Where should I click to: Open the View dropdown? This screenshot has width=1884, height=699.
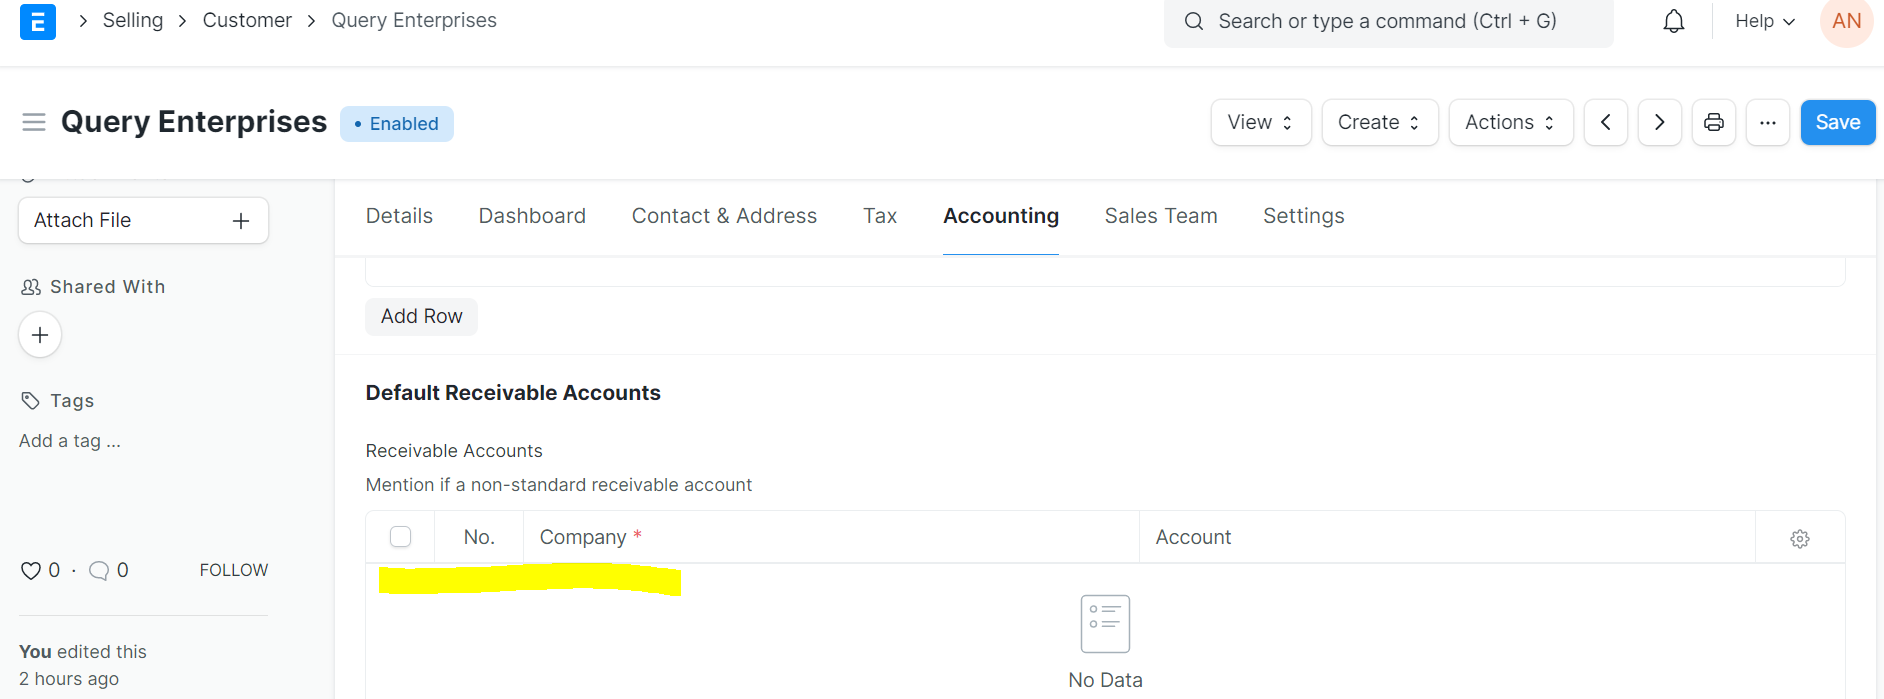point(1260,122)
